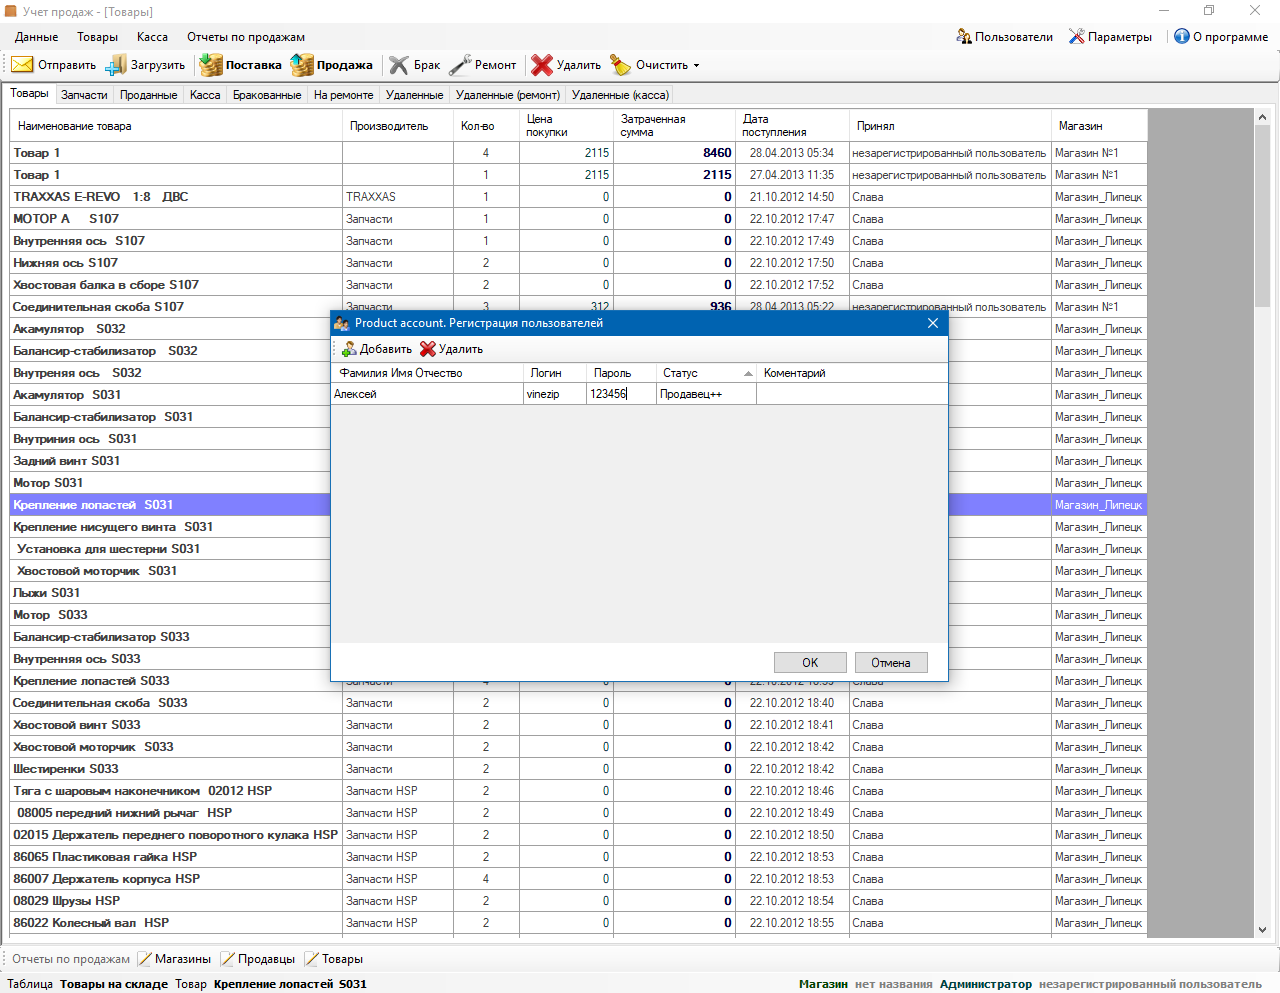Click the Логин column header
The height and width of the screenshot is (993, 1280).
pyautogui.click(x=555, y=373)
